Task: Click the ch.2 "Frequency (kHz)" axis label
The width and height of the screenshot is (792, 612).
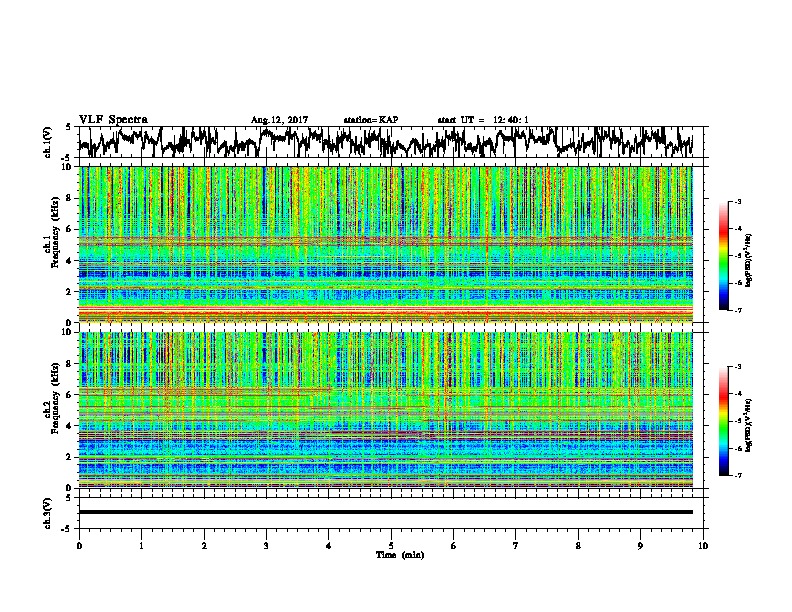Action: 55,398
